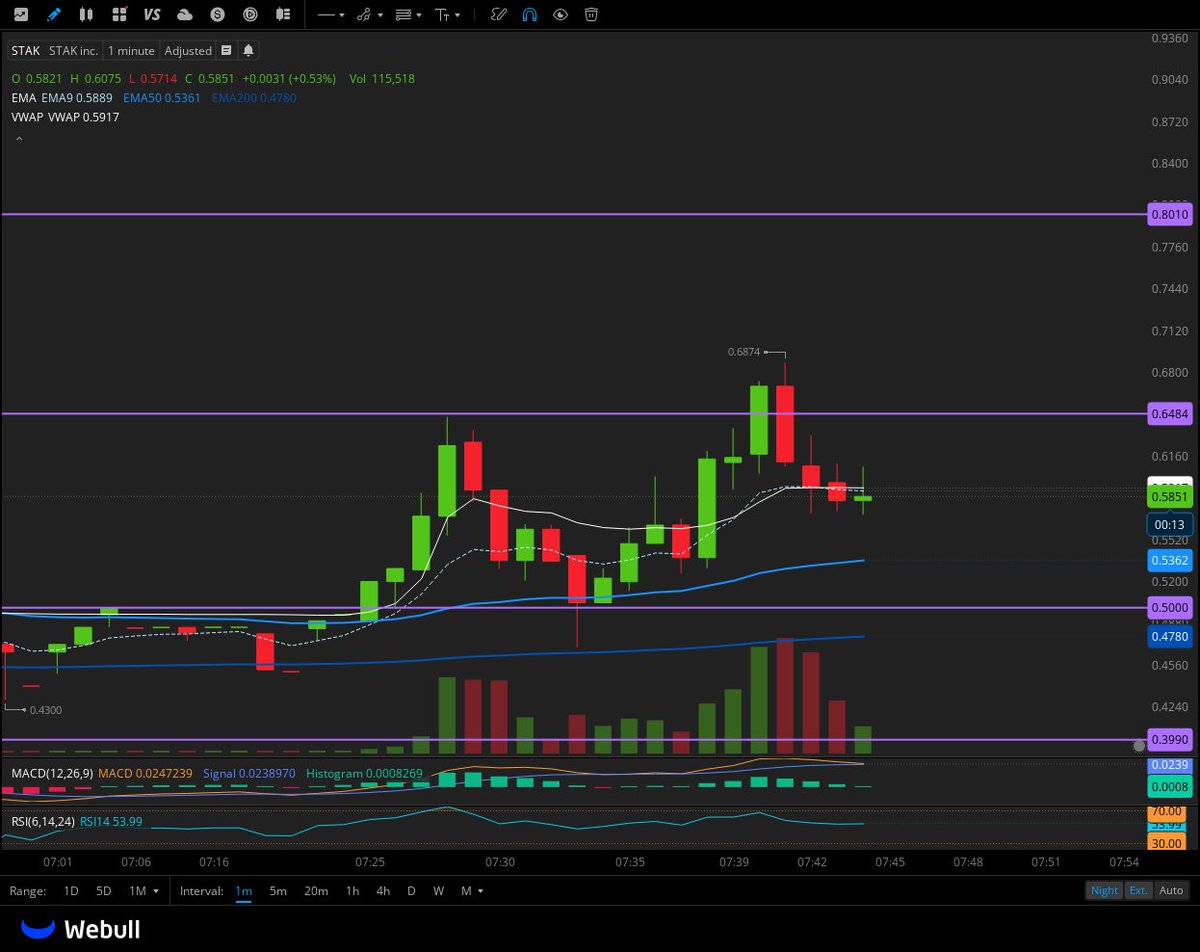Click the trash icon to delete drawings

click(591, 14)
